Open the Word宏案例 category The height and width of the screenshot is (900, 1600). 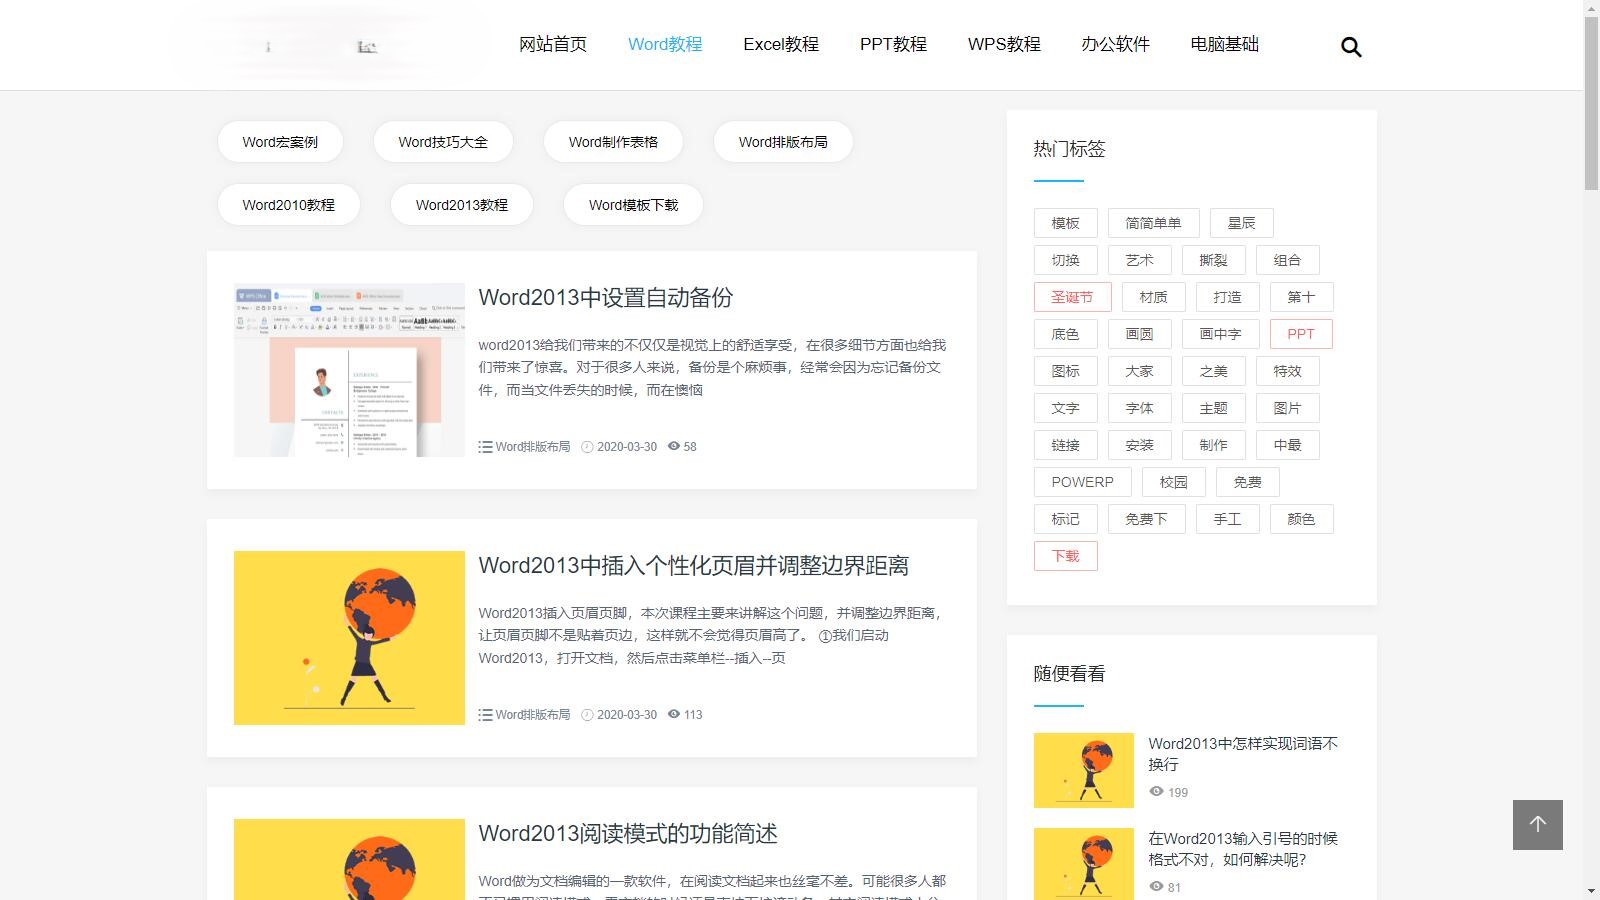coord(280,142)
